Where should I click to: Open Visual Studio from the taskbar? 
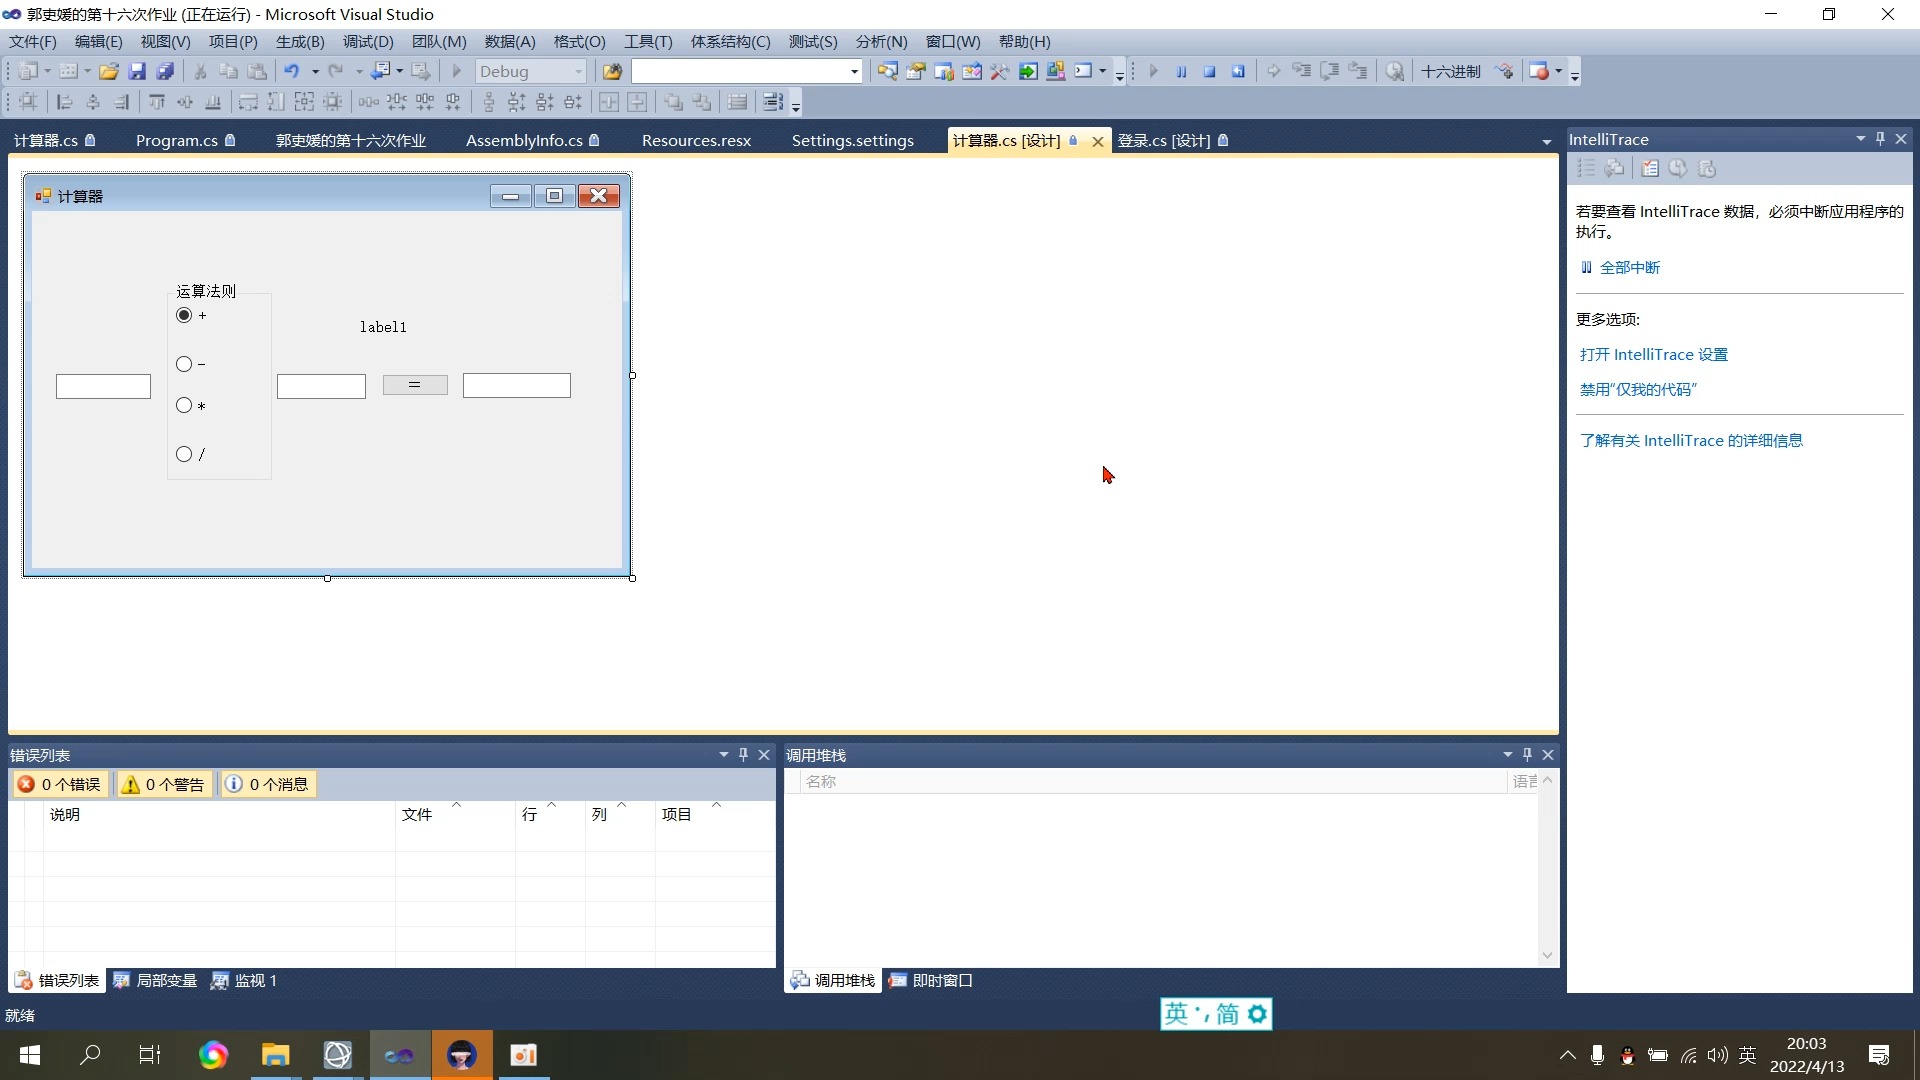click(x=399, y=1055)
